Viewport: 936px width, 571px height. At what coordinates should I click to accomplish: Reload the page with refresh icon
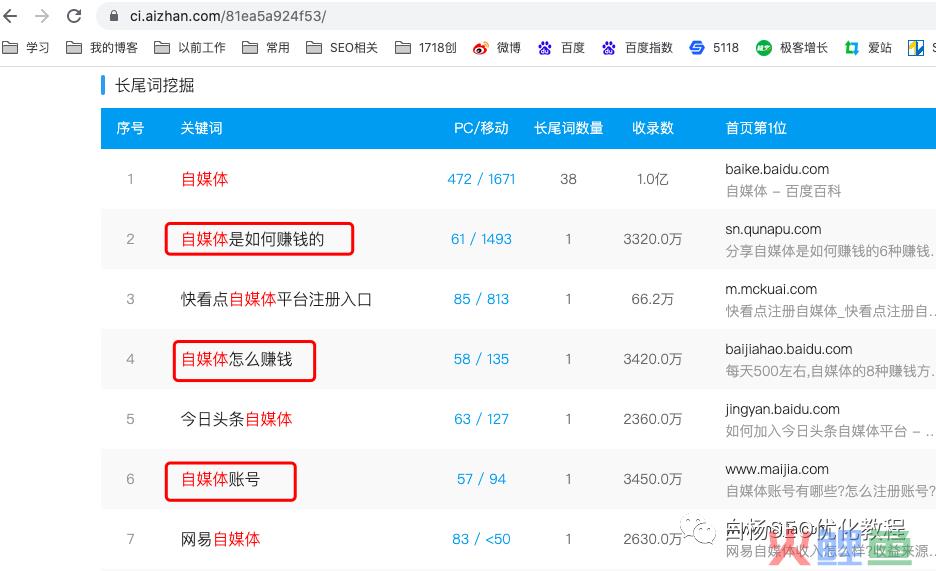pos(74,16)
